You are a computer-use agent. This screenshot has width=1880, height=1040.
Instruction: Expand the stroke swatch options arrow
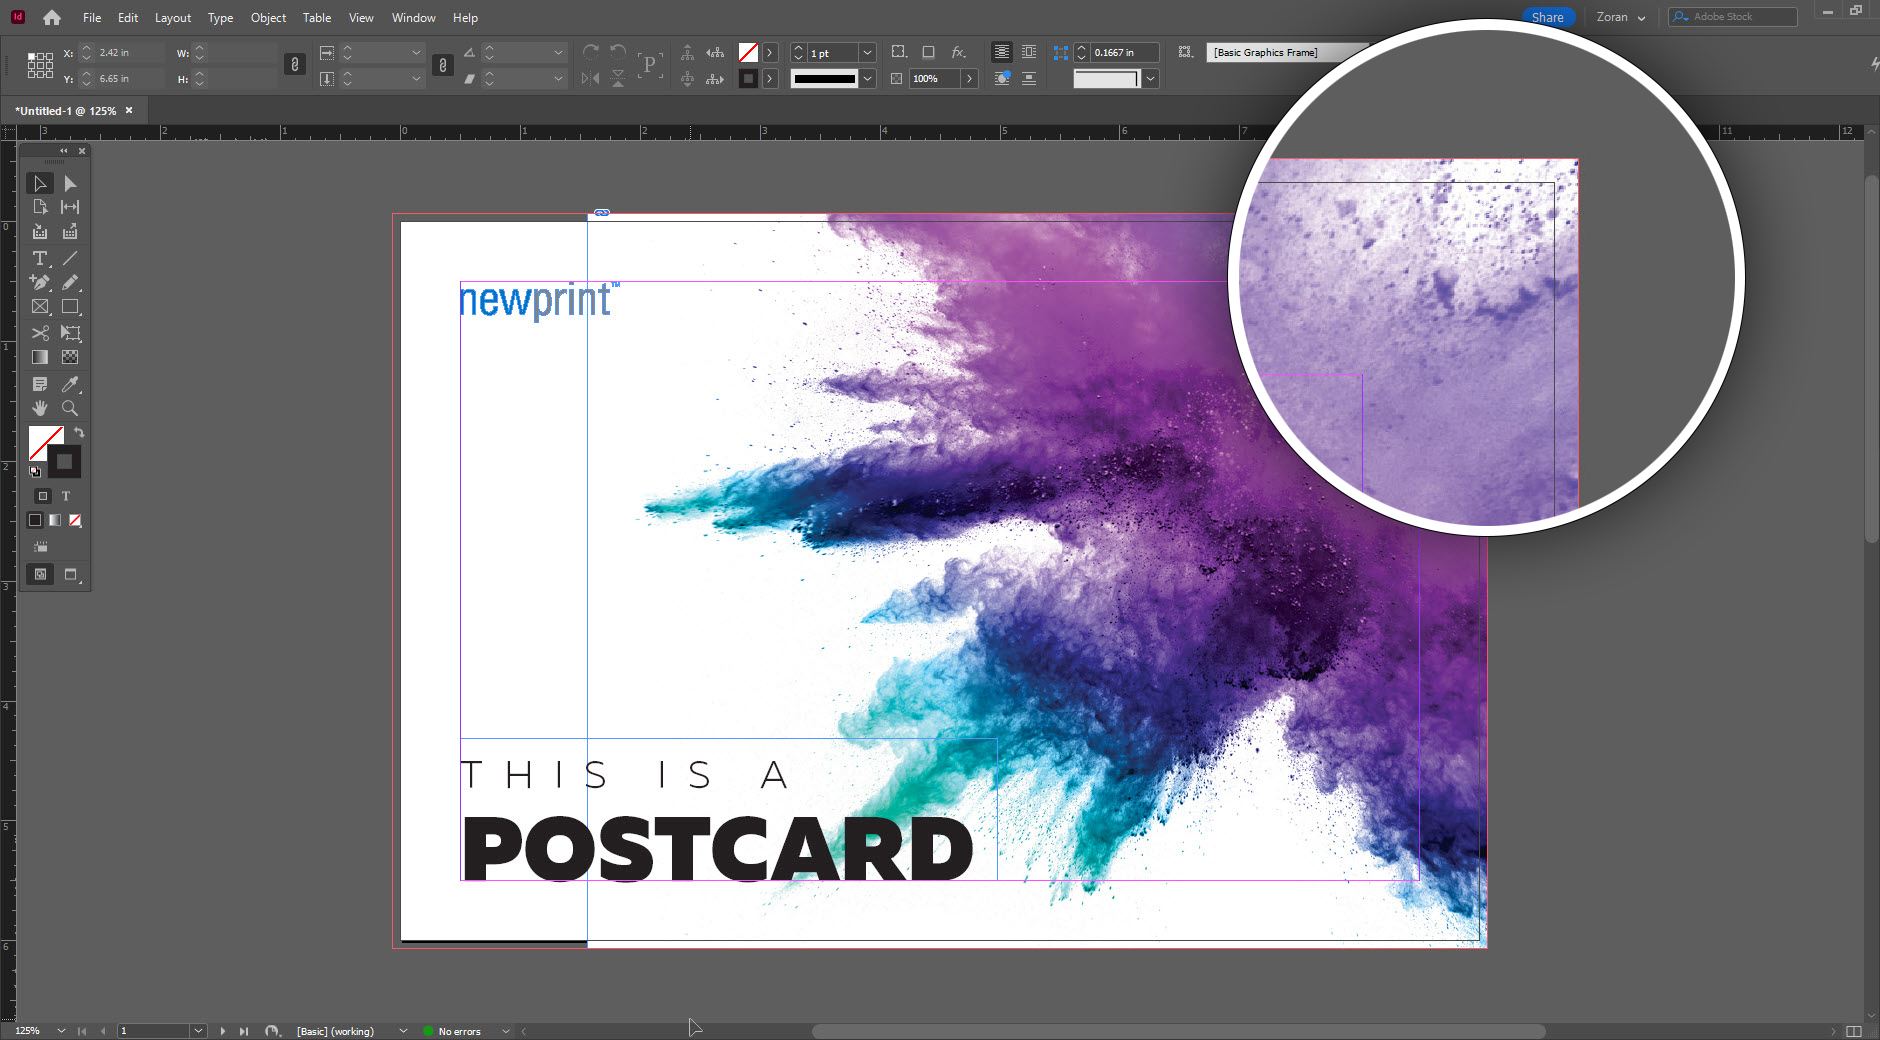[x=770, y=78]
